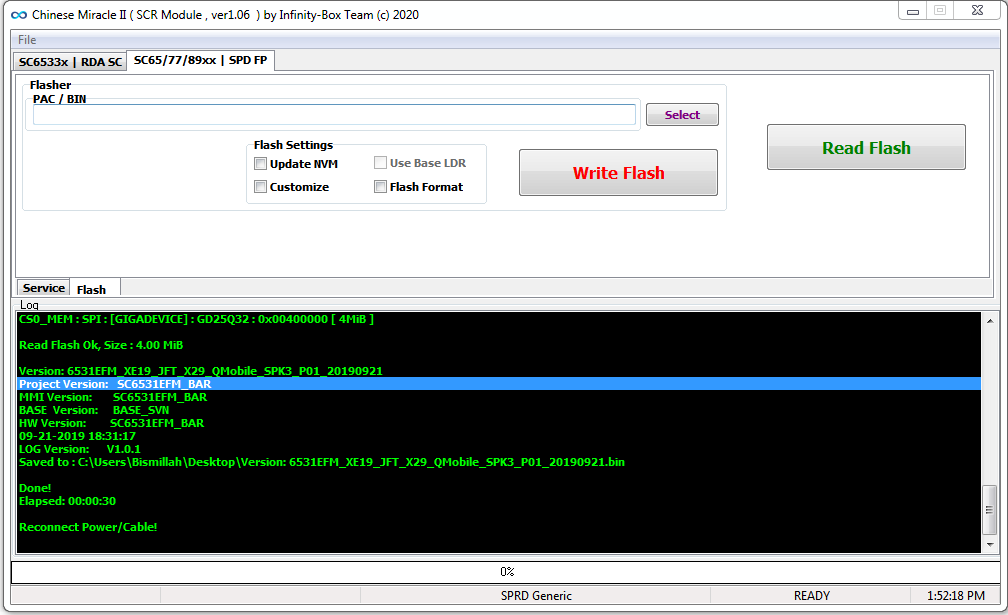Click the Read Flash button

pos(866,148)
